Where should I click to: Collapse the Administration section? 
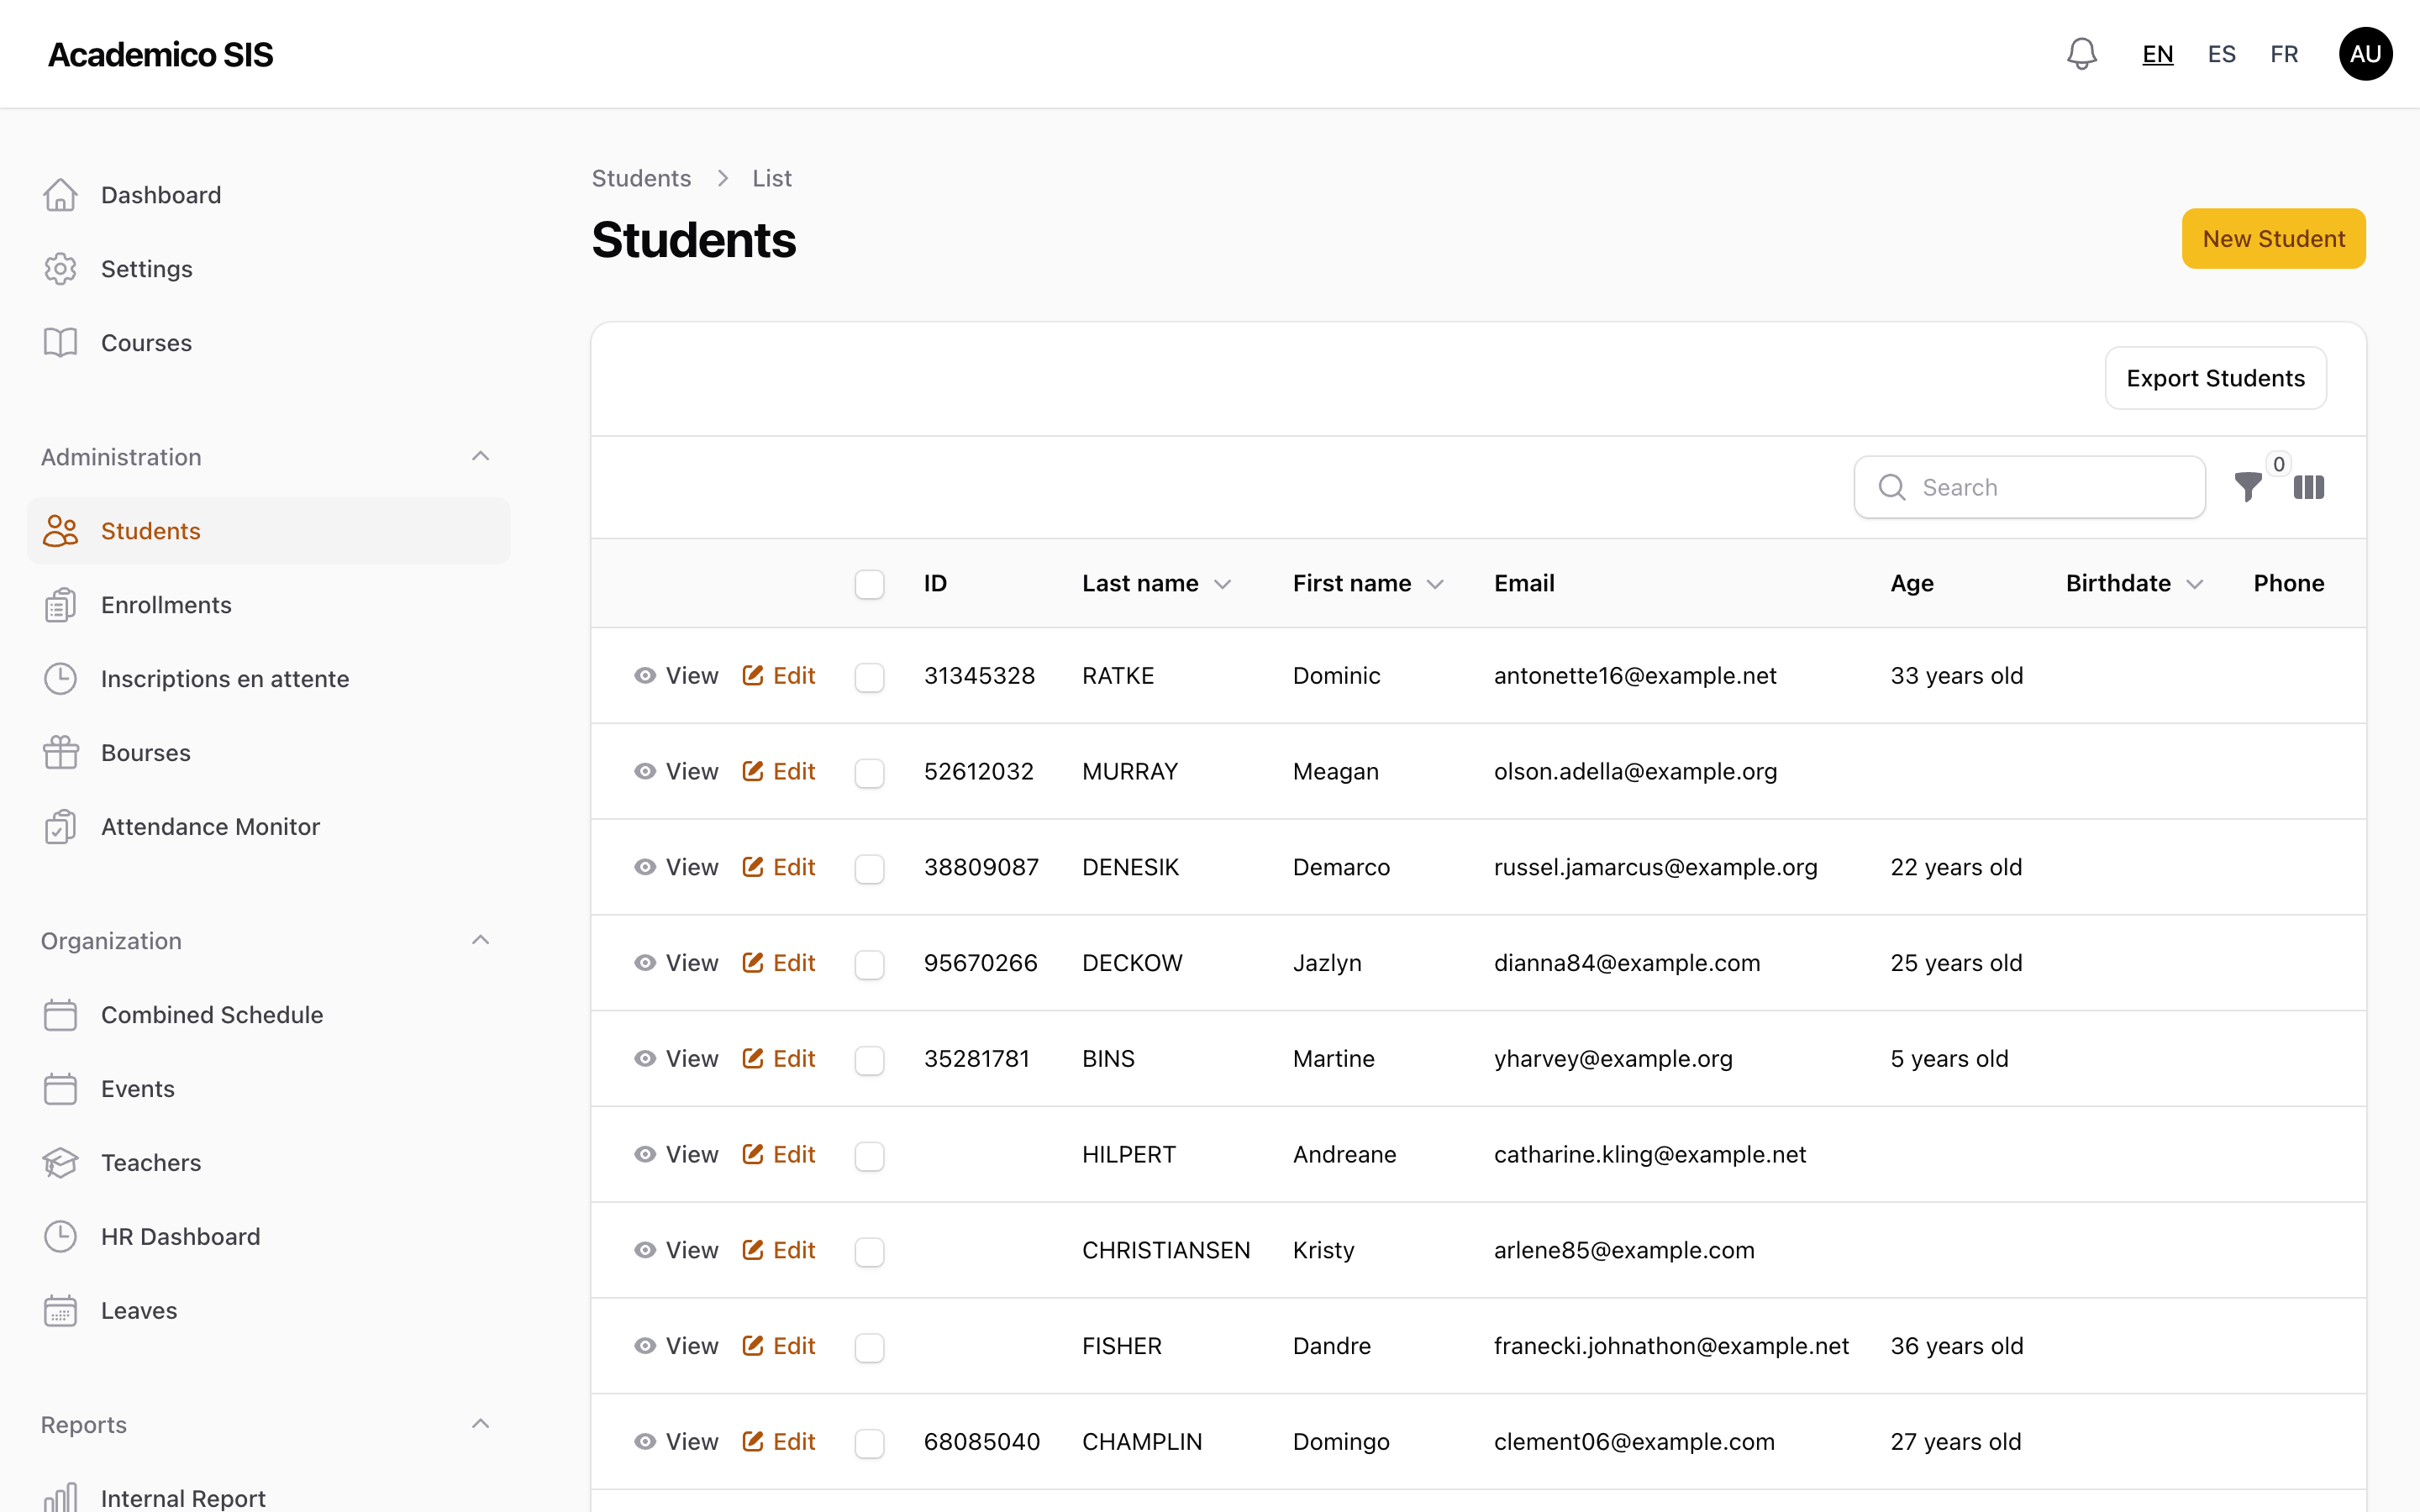(481, 456)
